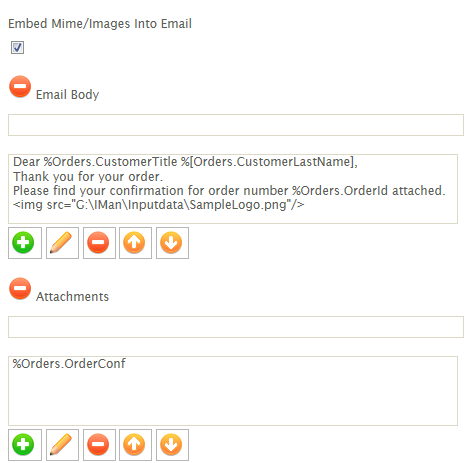This screenshot has height=463, width=472.
Task: Select the img src SampleLogo.png line
Action: click(158, 205)
